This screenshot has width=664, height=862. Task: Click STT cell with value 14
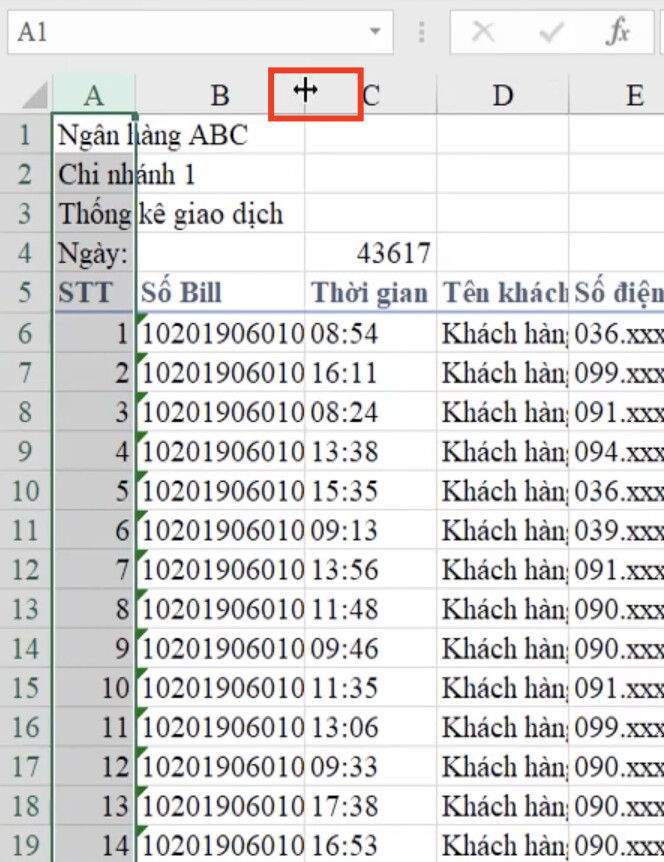click(94, 844)
